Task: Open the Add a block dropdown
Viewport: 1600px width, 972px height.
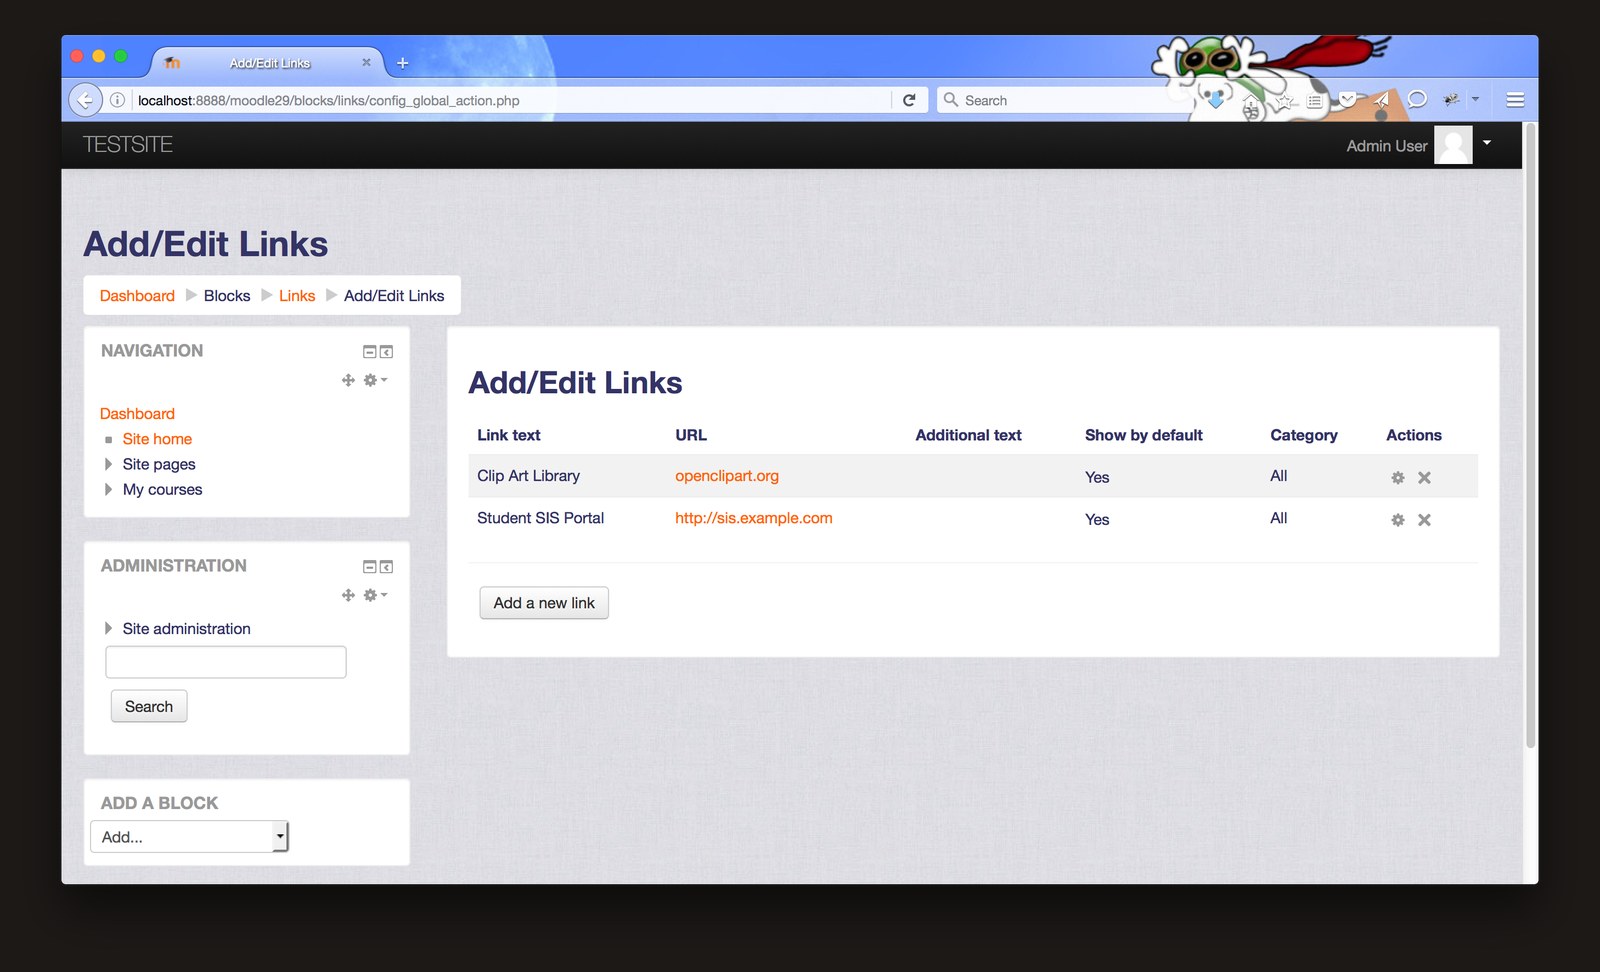Action: point(189,837)
